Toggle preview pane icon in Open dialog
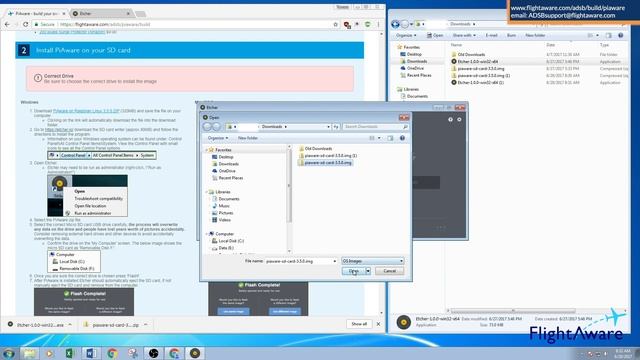Viewport: 640px width, 360px height. coord(390,138)
